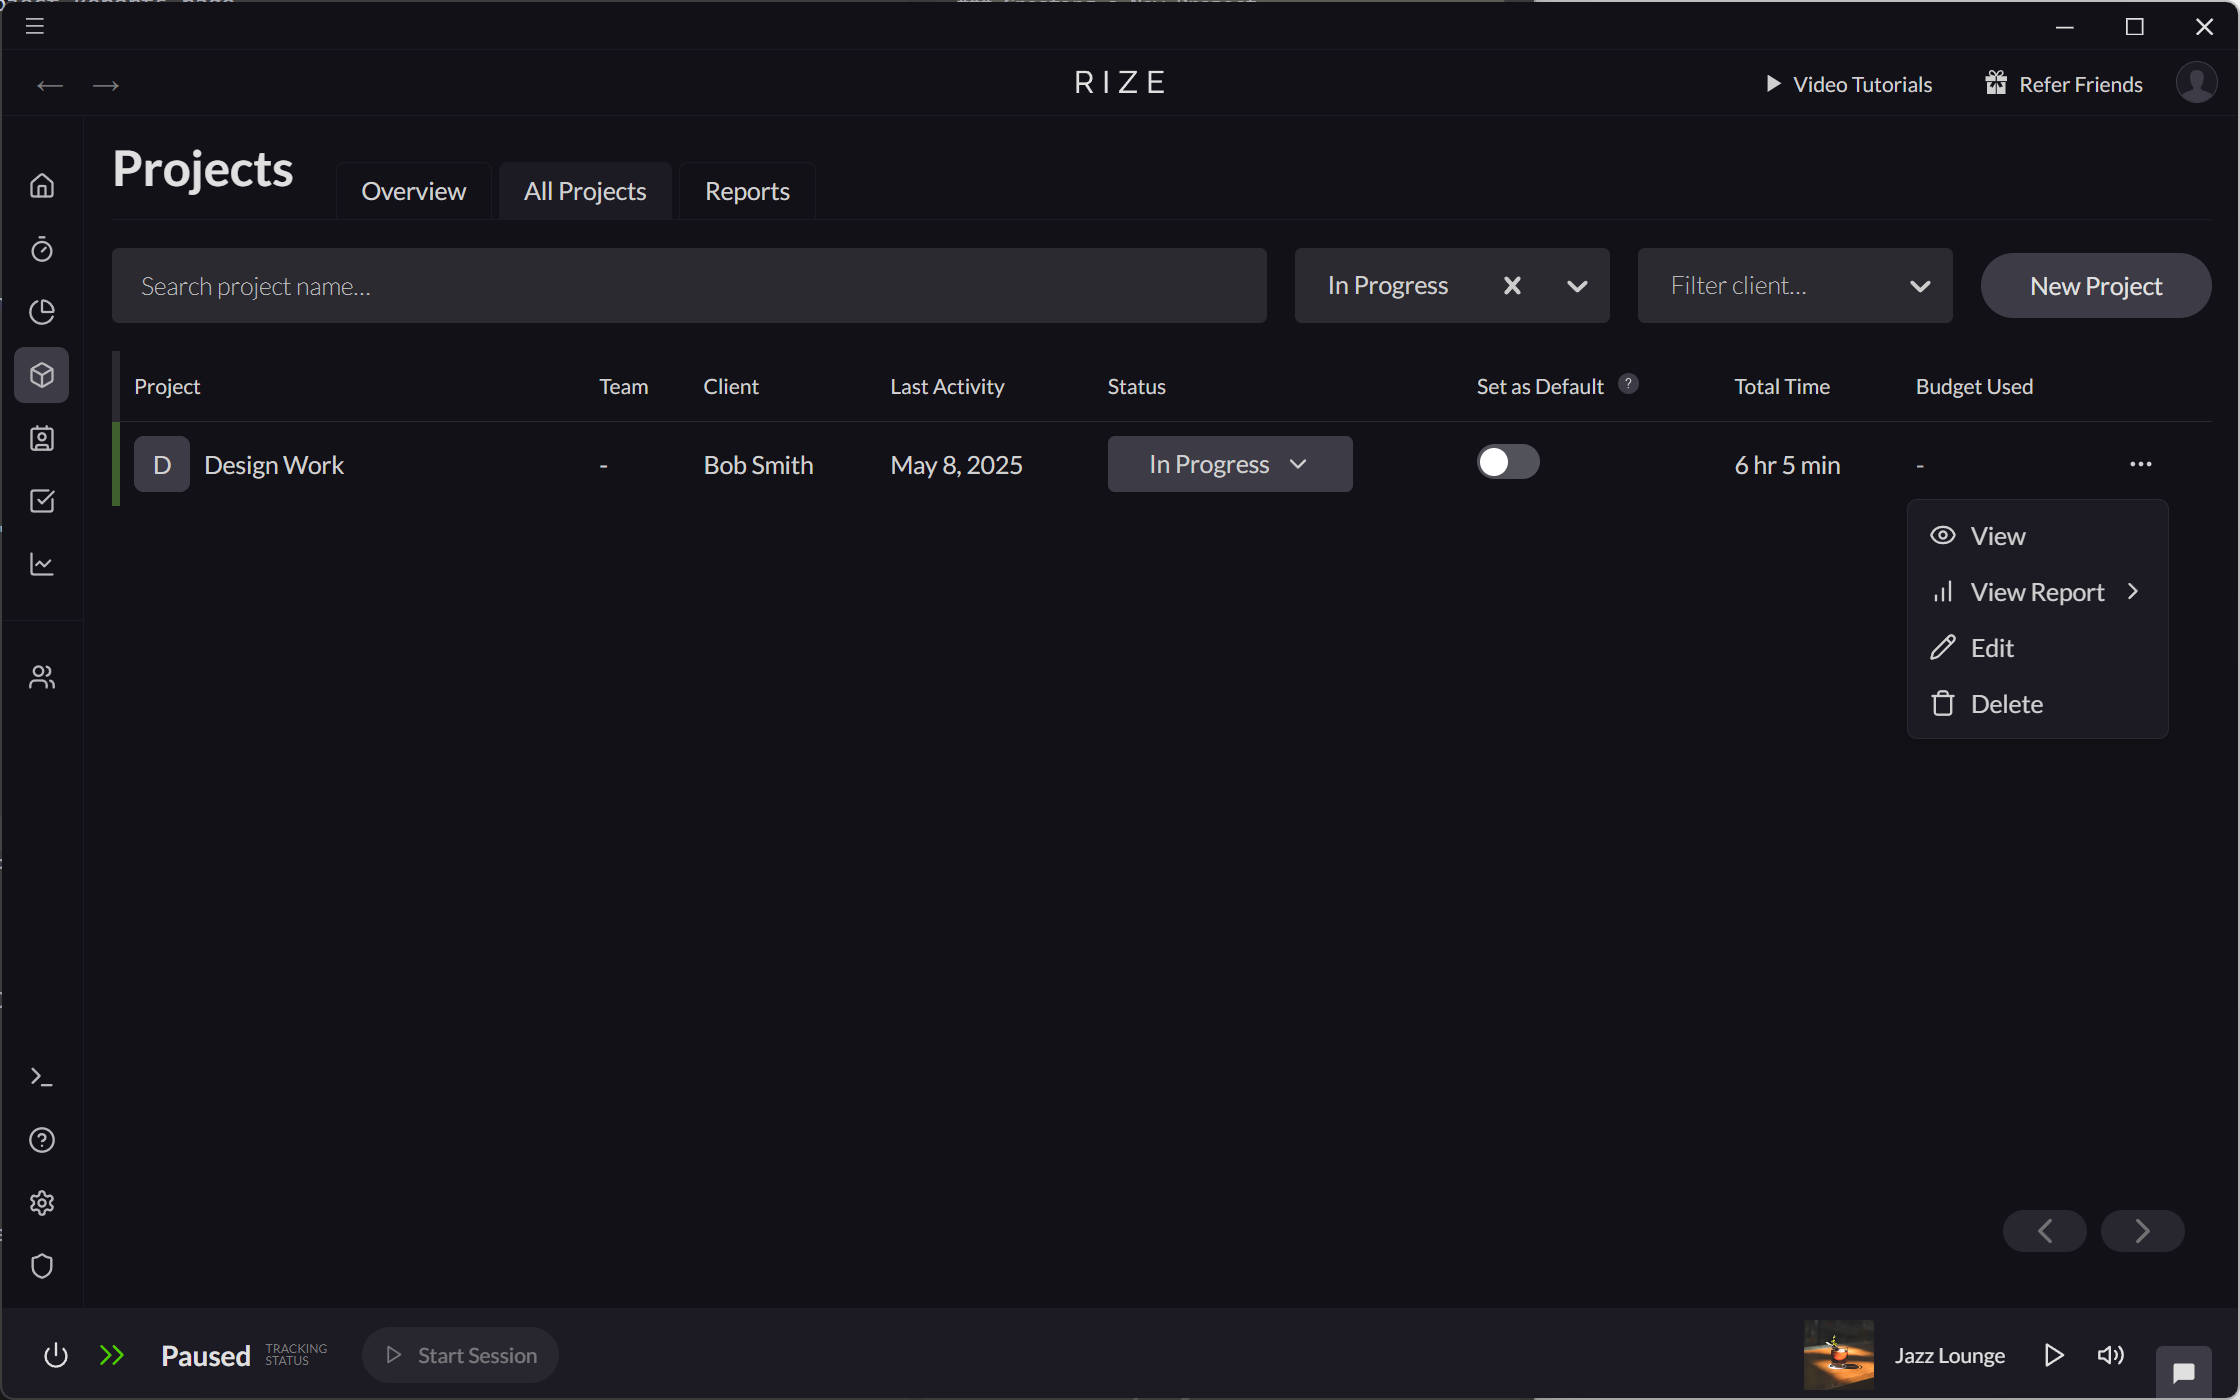The height and width of the screenshot is (1400, 2240).
Task: Open the privacy shield icon
Action: (x=42, y=1266)
